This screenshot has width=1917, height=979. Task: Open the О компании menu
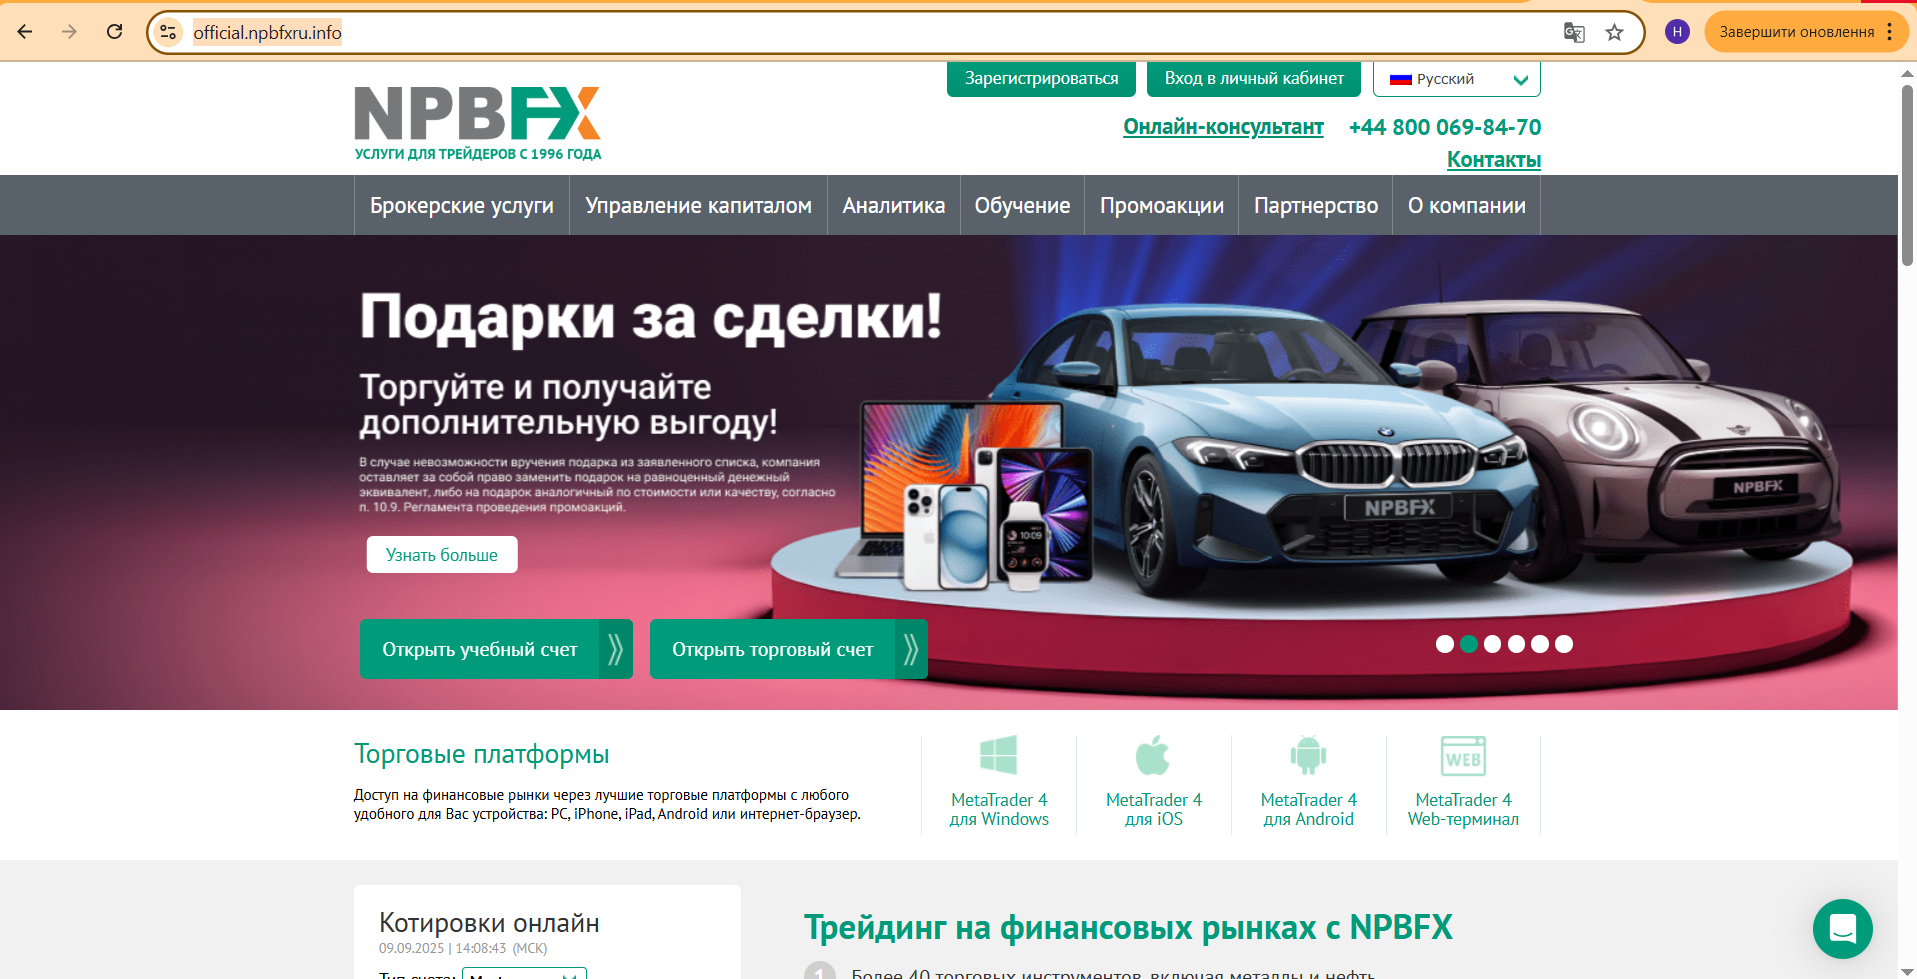pyautogui.click(x=1466, y=205)
